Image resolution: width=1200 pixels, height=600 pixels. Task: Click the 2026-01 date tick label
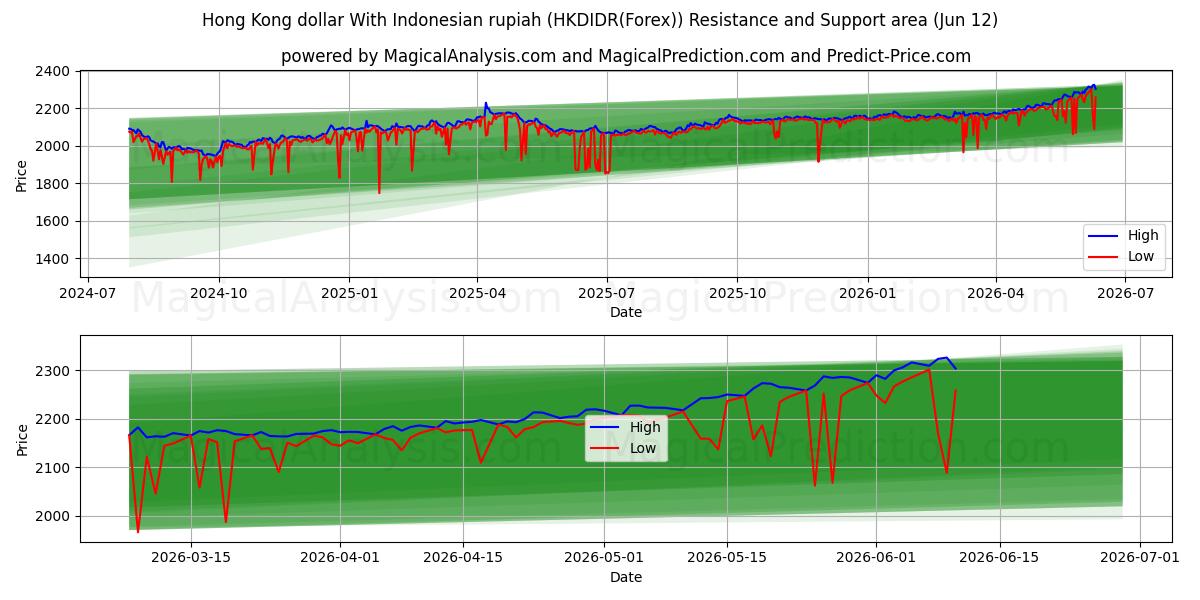867,294
